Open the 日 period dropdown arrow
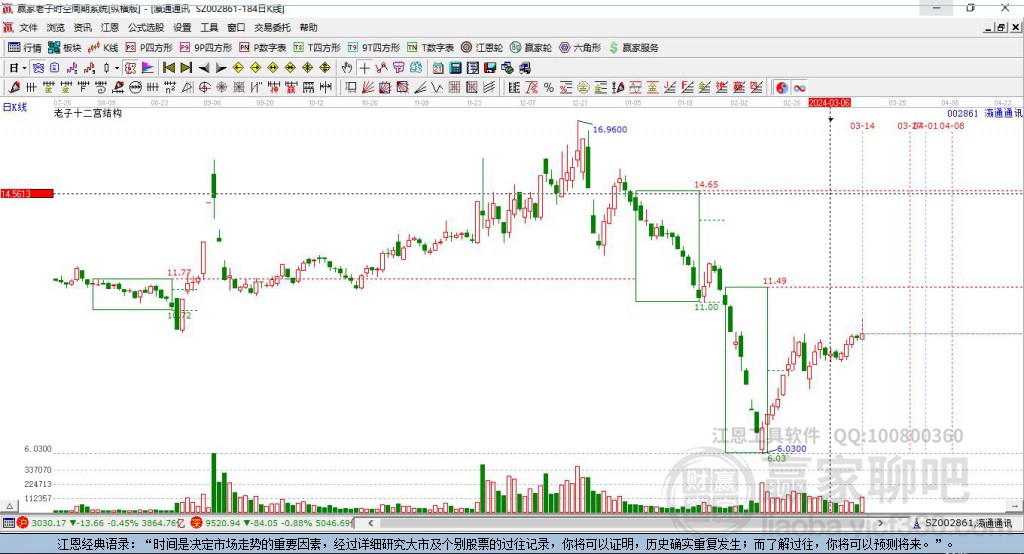Viewport: 1024px width, 554px height. coord(24,68)
